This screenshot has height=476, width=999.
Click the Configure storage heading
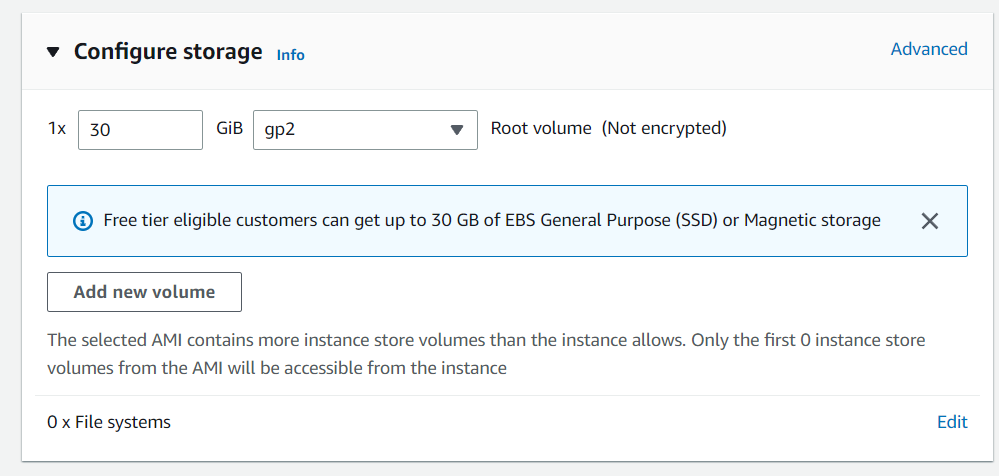(168, 52)
